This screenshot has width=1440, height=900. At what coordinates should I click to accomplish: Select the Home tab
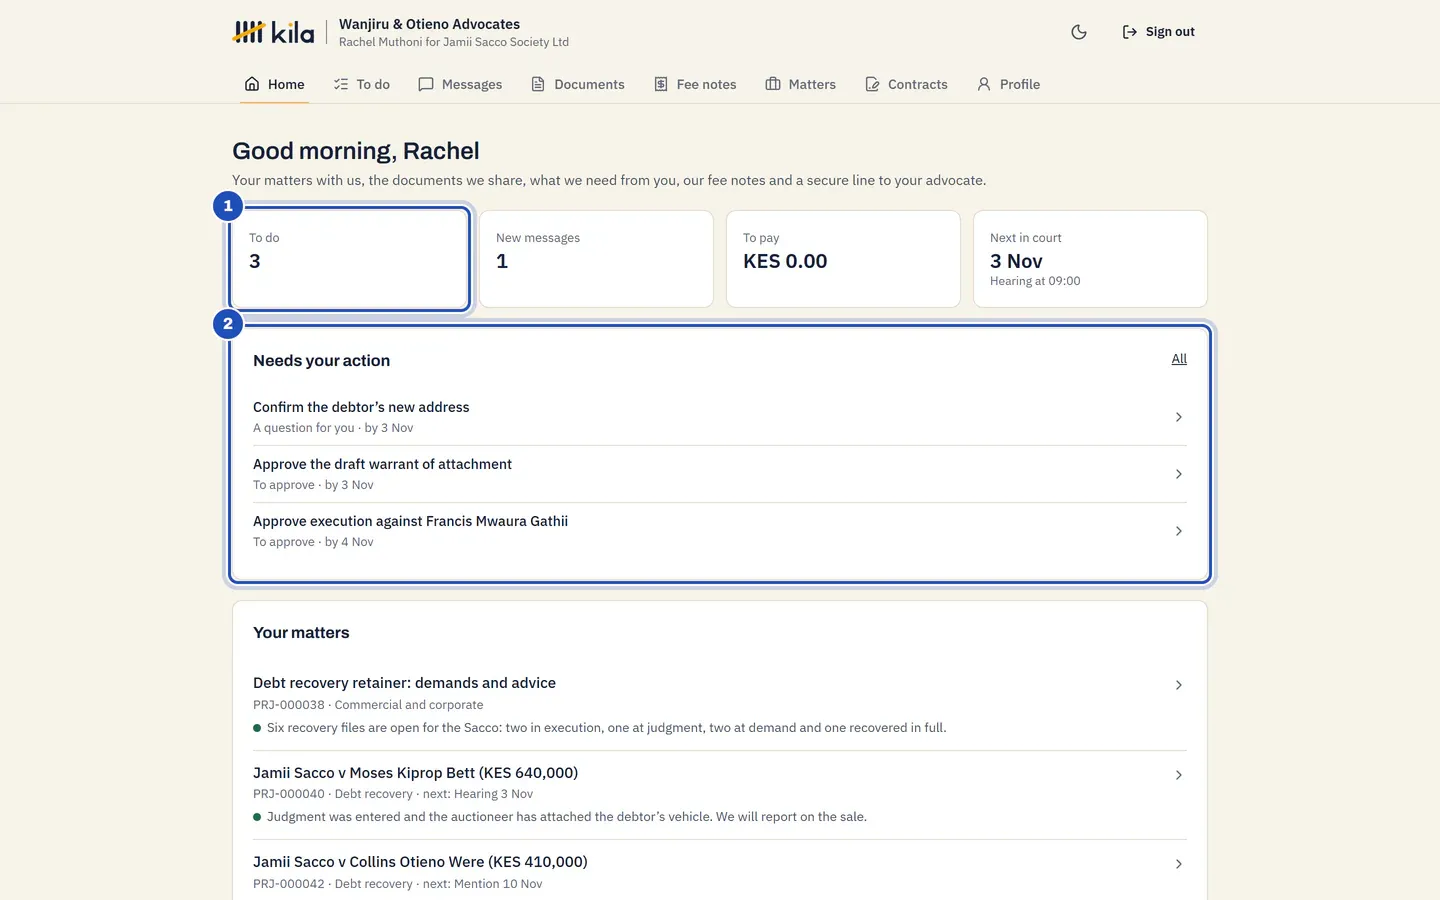tap(275, 84)
